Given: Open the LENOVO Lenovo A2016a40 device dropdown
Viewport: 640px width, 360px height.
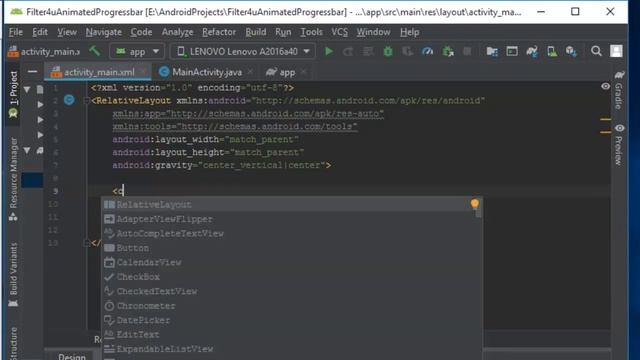Looking at the screenshot, I should click(x=243, y=51).
